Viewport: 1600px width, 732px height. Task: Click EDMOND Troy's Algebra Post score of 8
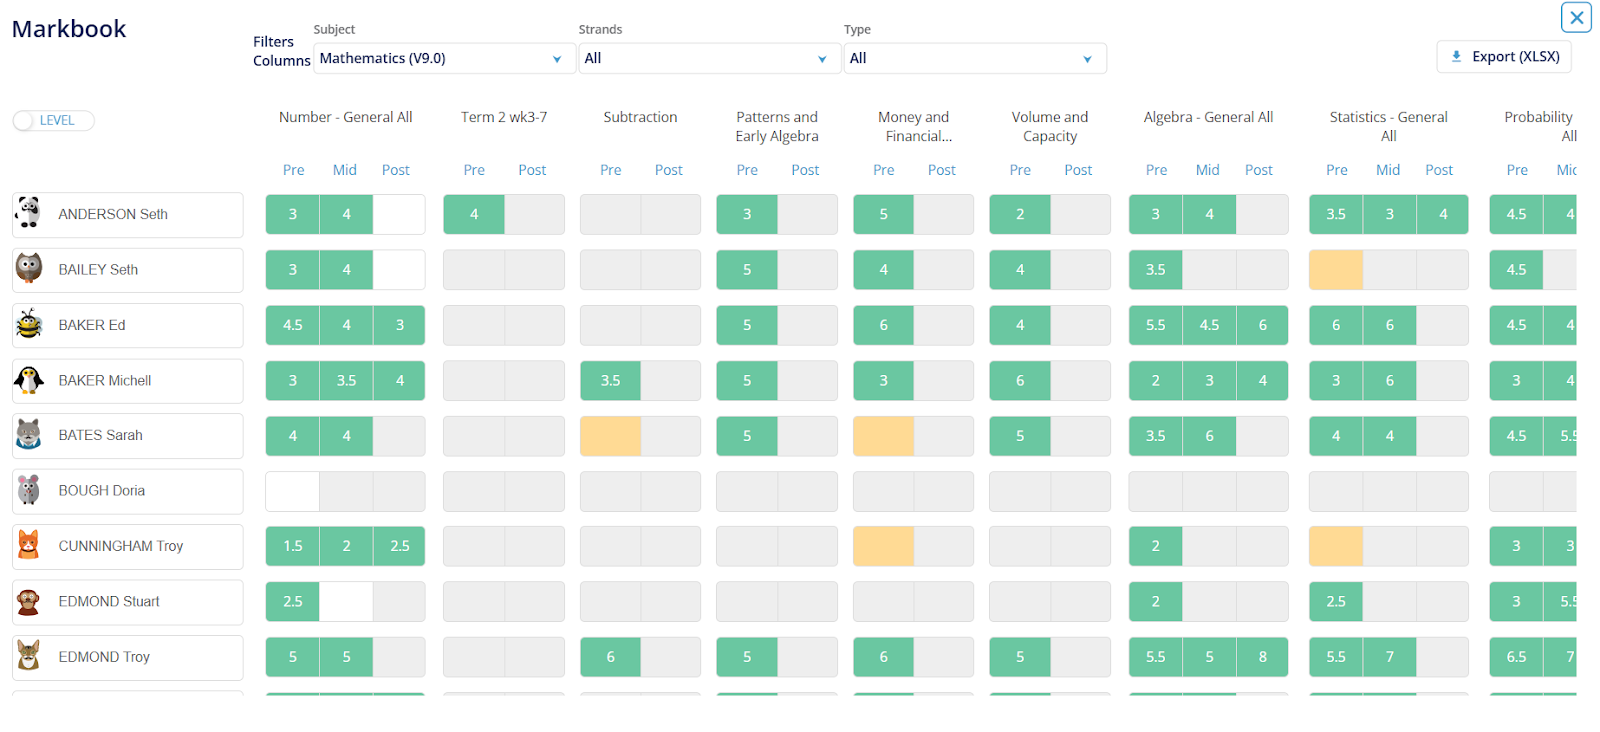[1262, 657]
